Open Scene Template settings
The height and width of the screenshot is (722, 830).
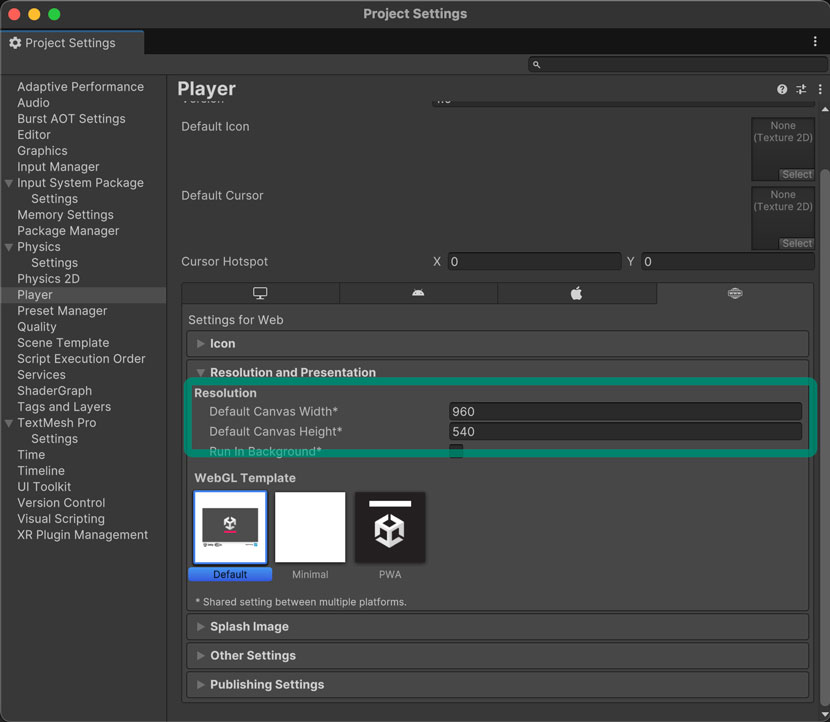(64, 343)
